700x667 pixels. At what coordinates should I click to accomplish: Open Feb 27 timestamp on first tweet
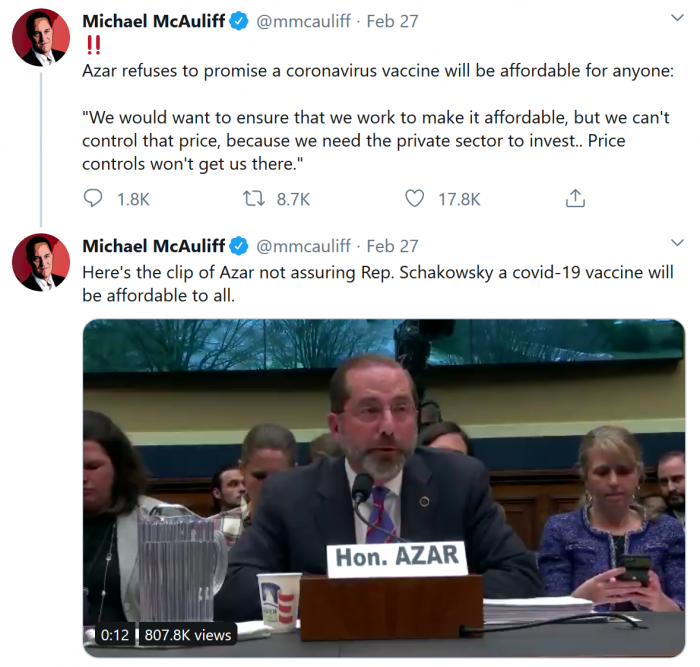392,21
